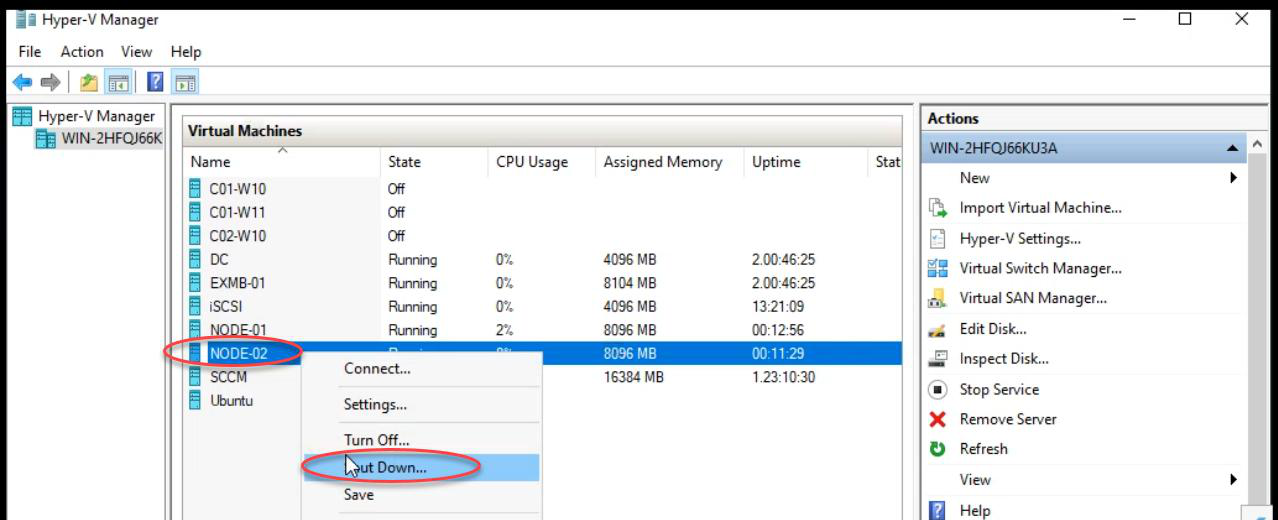Open the Inspect Disk... action
The image size is (1278, 520).
click(x=1004, y=359)
